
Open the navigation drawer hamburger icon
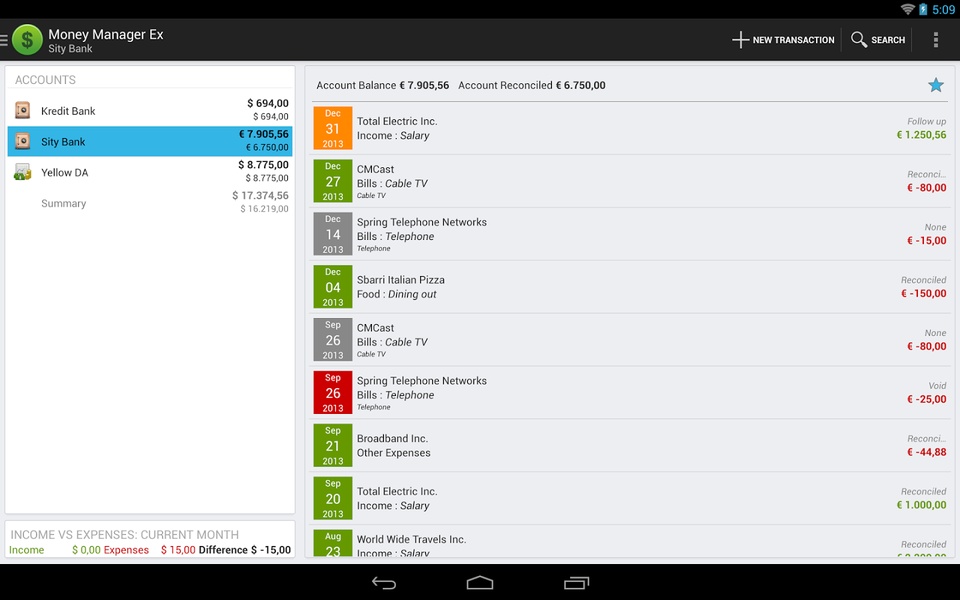[x=4, y=40]
